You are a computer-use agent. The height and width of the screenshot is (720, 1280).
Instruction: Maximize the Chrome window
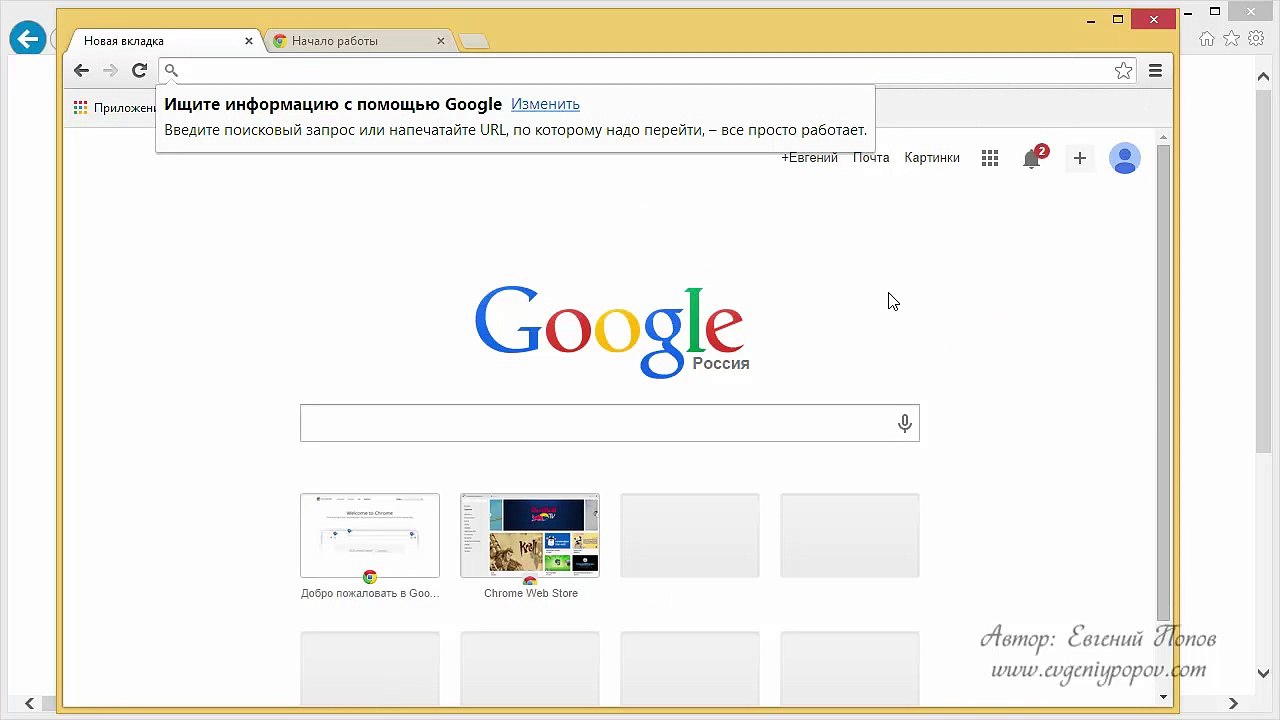coord(1118,19)
